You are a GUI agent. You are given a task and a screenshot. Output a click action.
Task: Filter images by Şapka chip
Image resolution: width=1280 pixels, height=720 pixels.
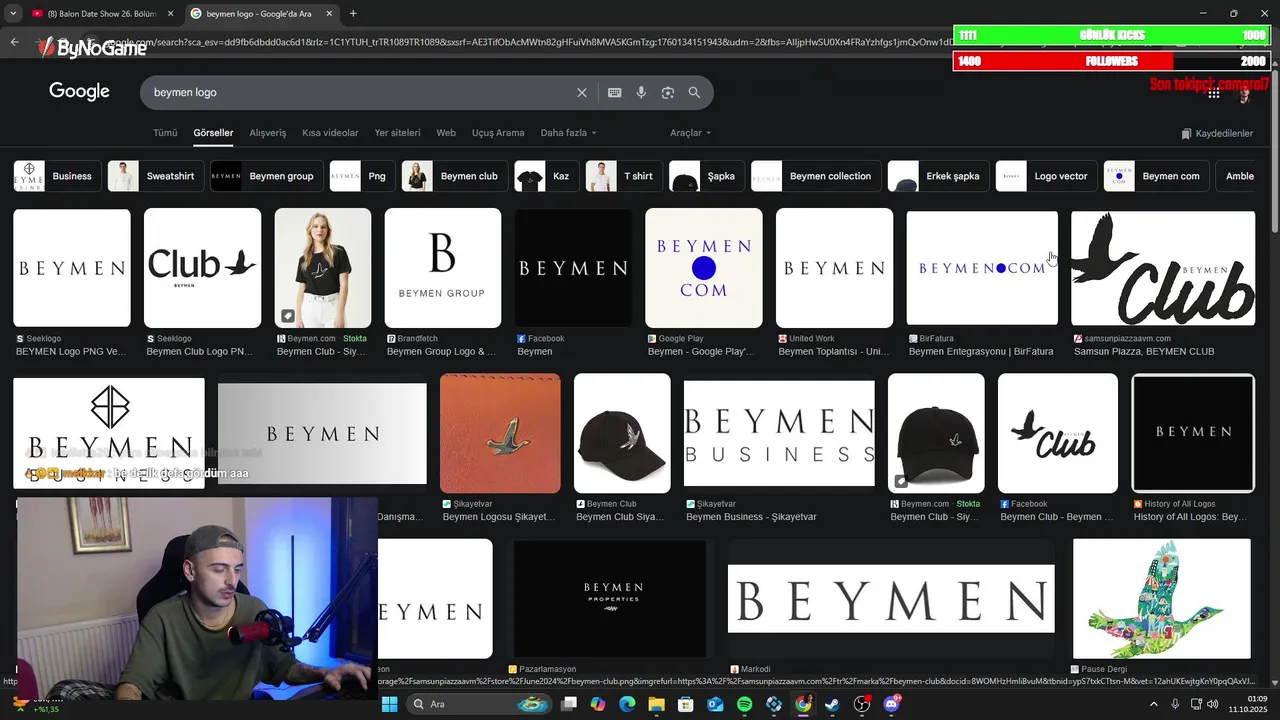coord(707,176)
